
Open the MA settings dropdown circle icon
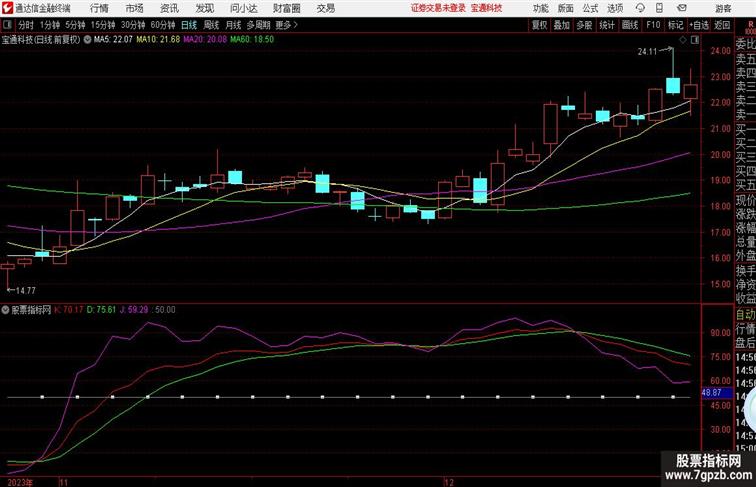(87, 40)
